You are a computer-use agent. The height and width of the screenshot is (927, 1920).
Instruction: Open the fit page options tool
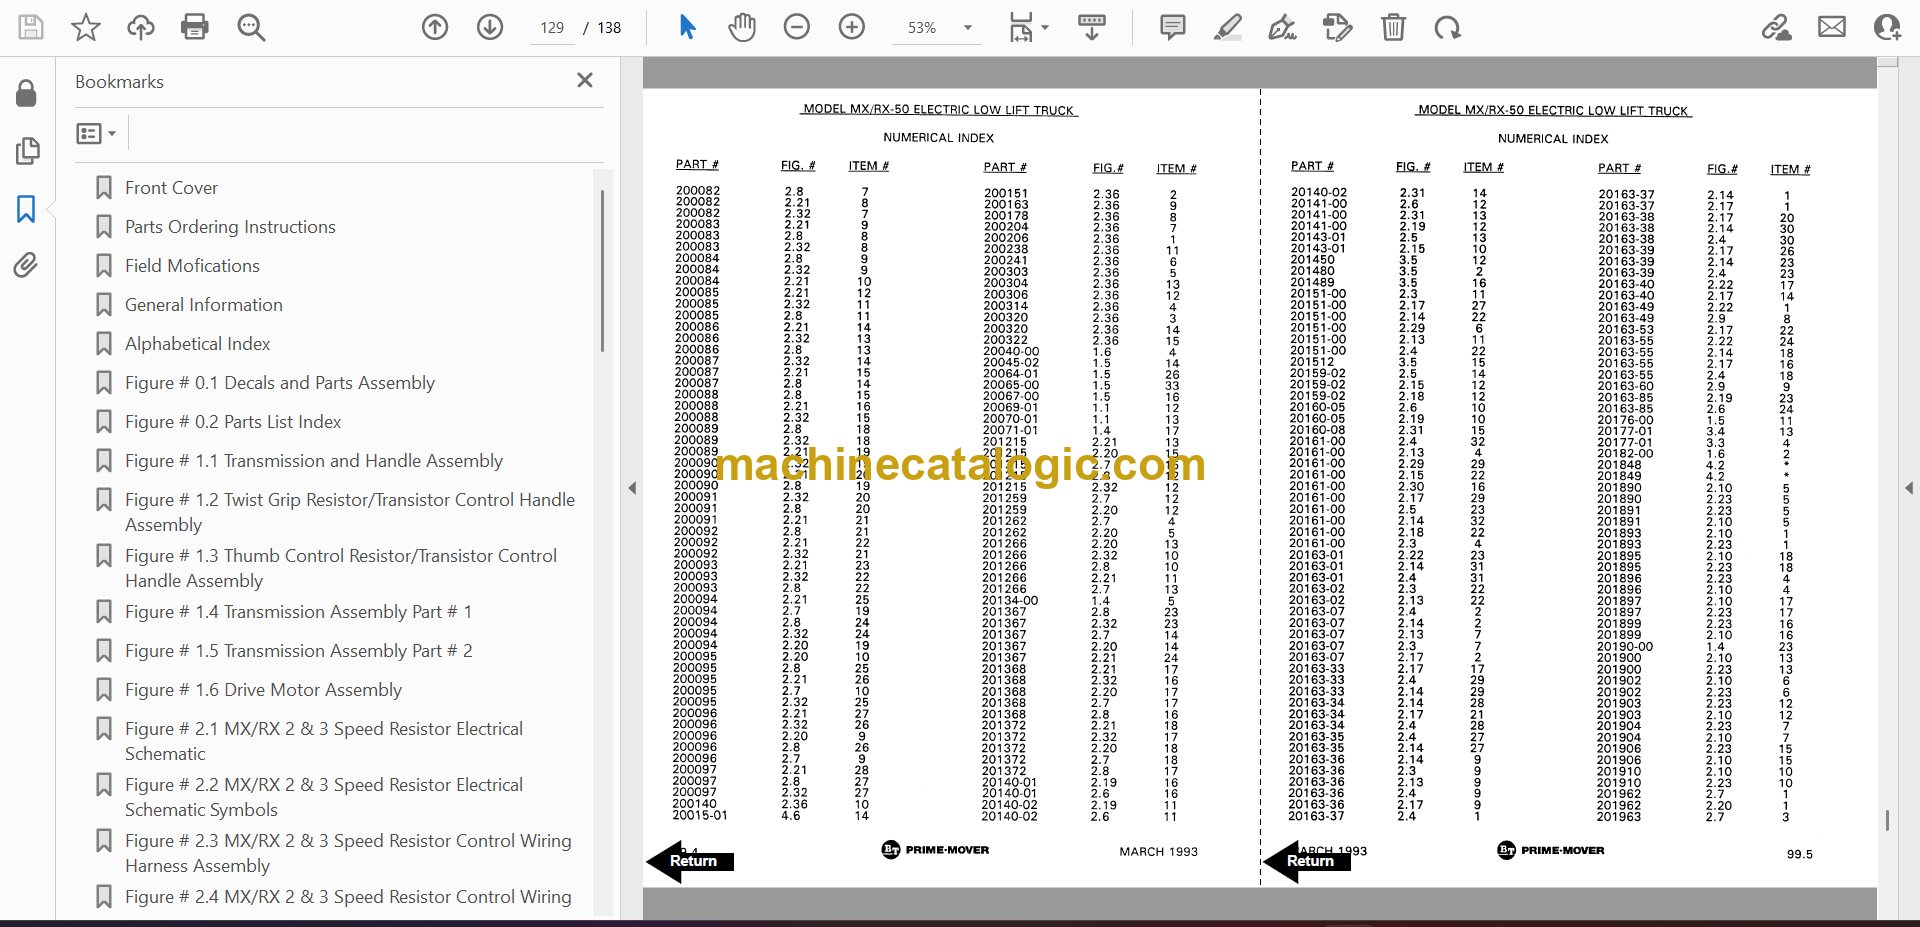1028,27
